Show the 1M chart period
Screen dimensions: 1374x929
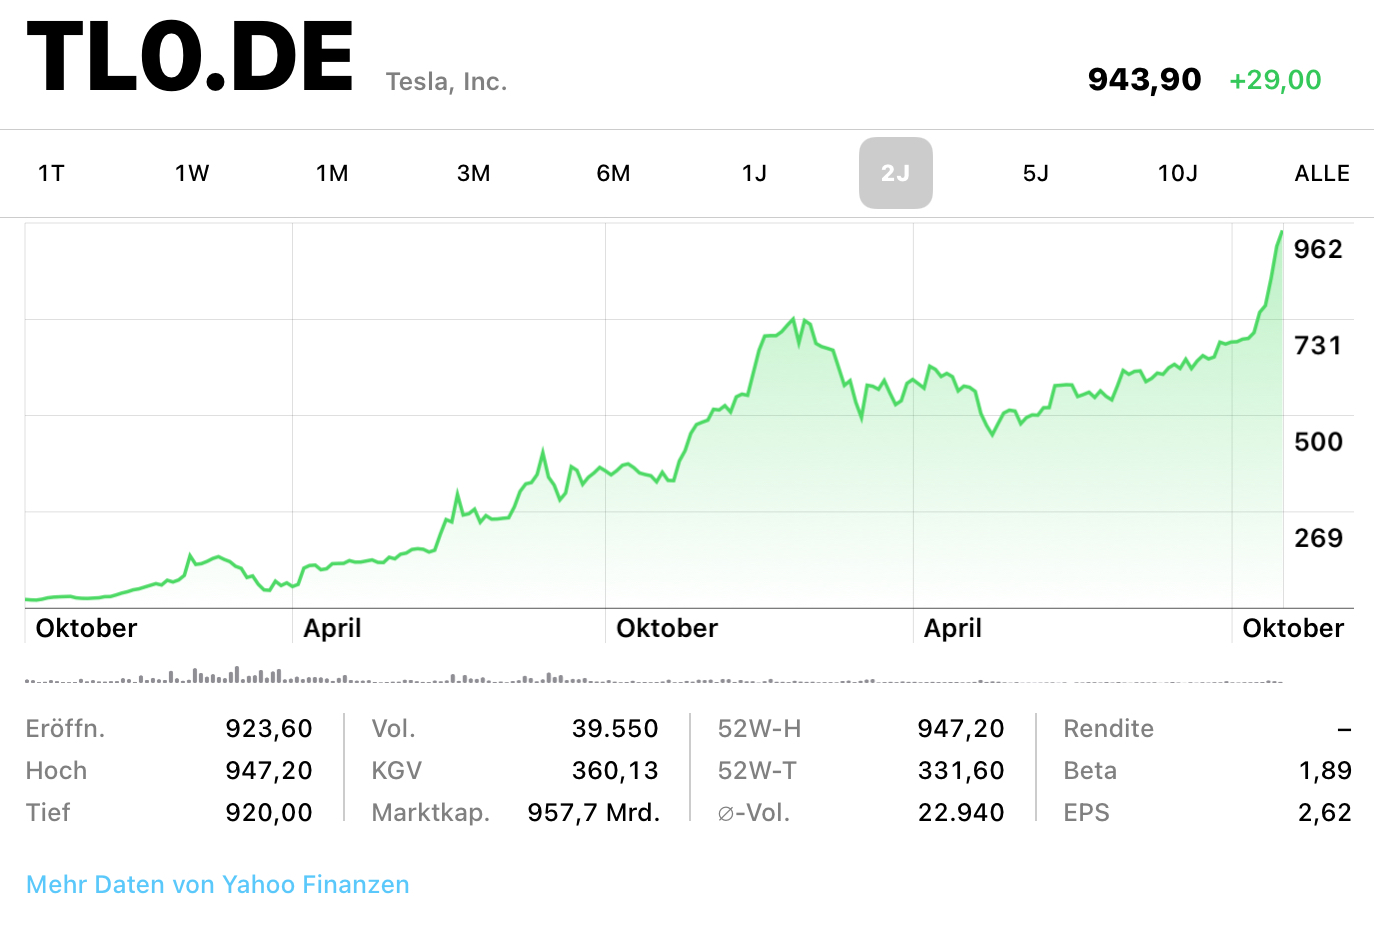(x=332, y=173)
